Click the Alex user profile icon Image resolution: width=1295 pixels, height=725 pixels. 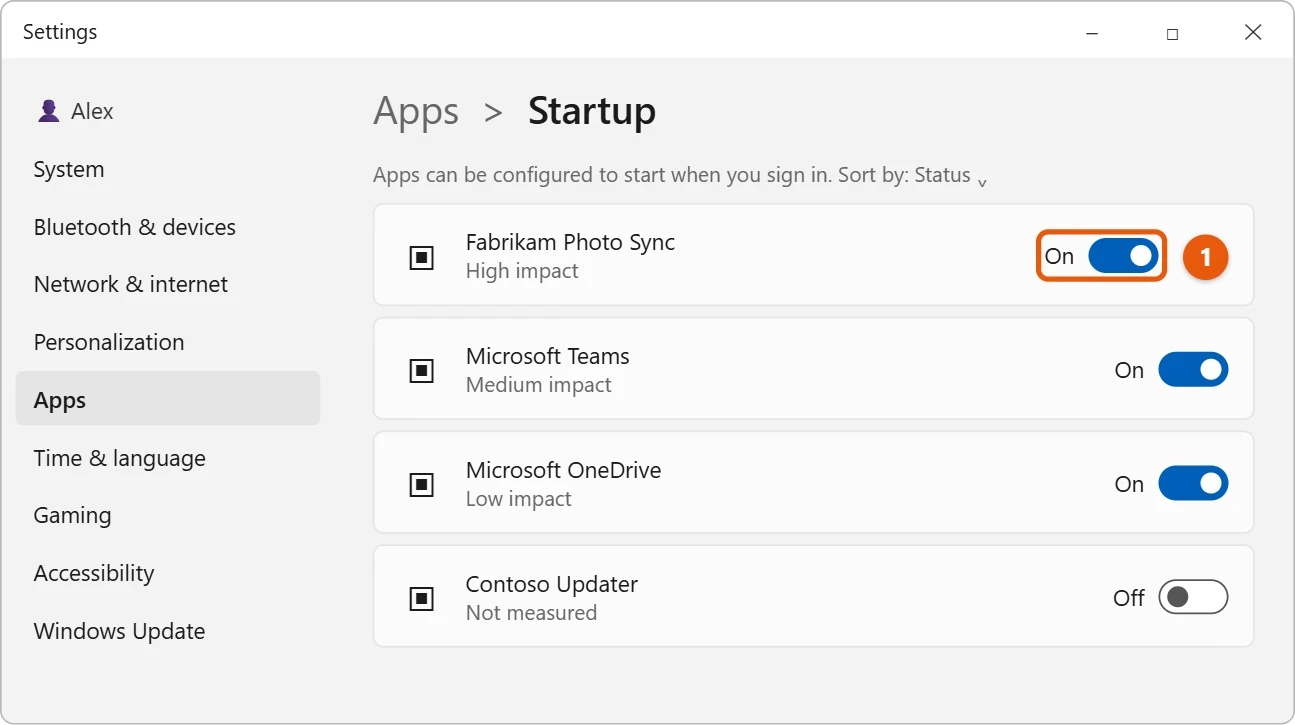48,111
